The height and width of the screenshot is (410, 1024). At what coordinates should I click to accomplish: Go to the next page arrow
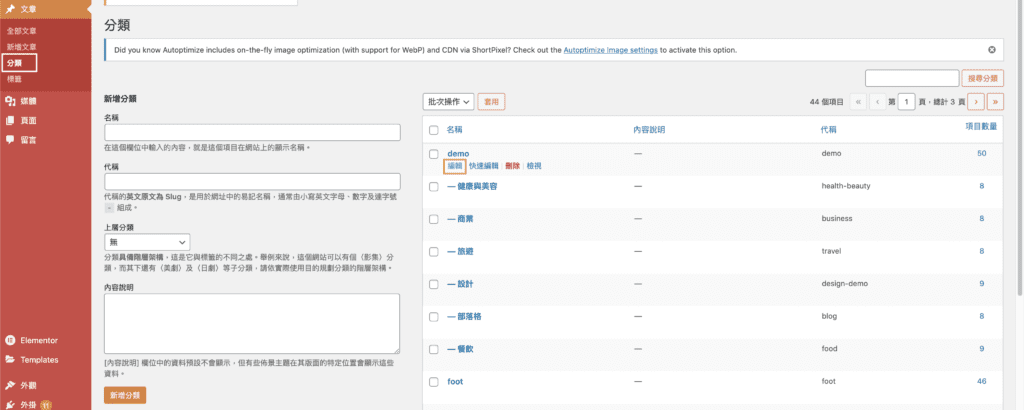click(x=976, y=102)
